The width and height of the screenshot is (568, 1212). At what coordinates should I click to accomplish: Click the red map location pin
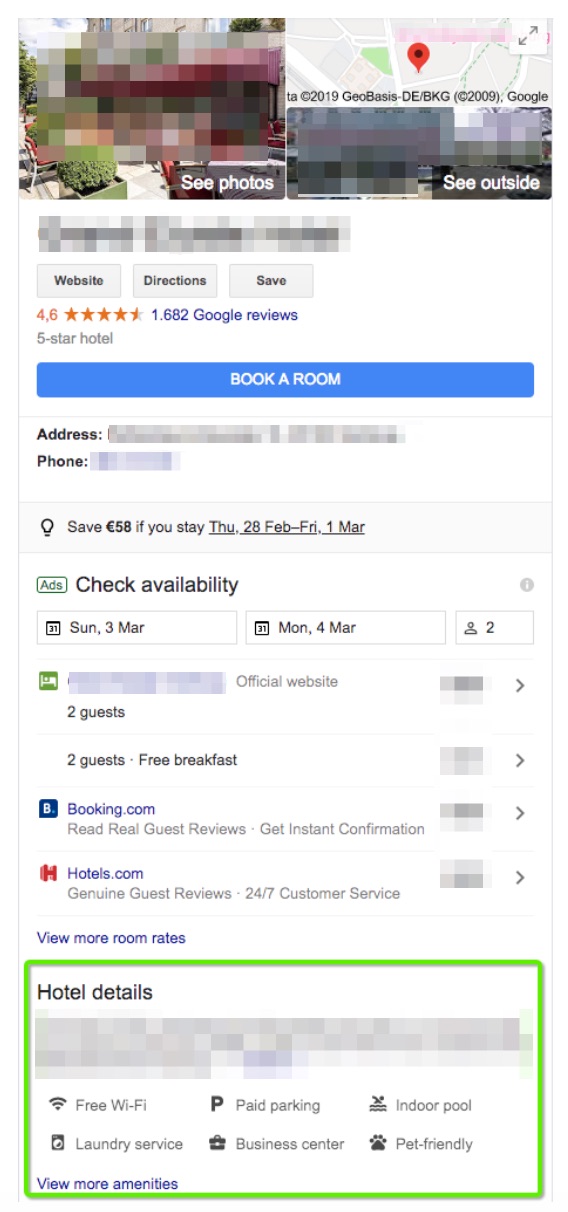pos(419,57)
